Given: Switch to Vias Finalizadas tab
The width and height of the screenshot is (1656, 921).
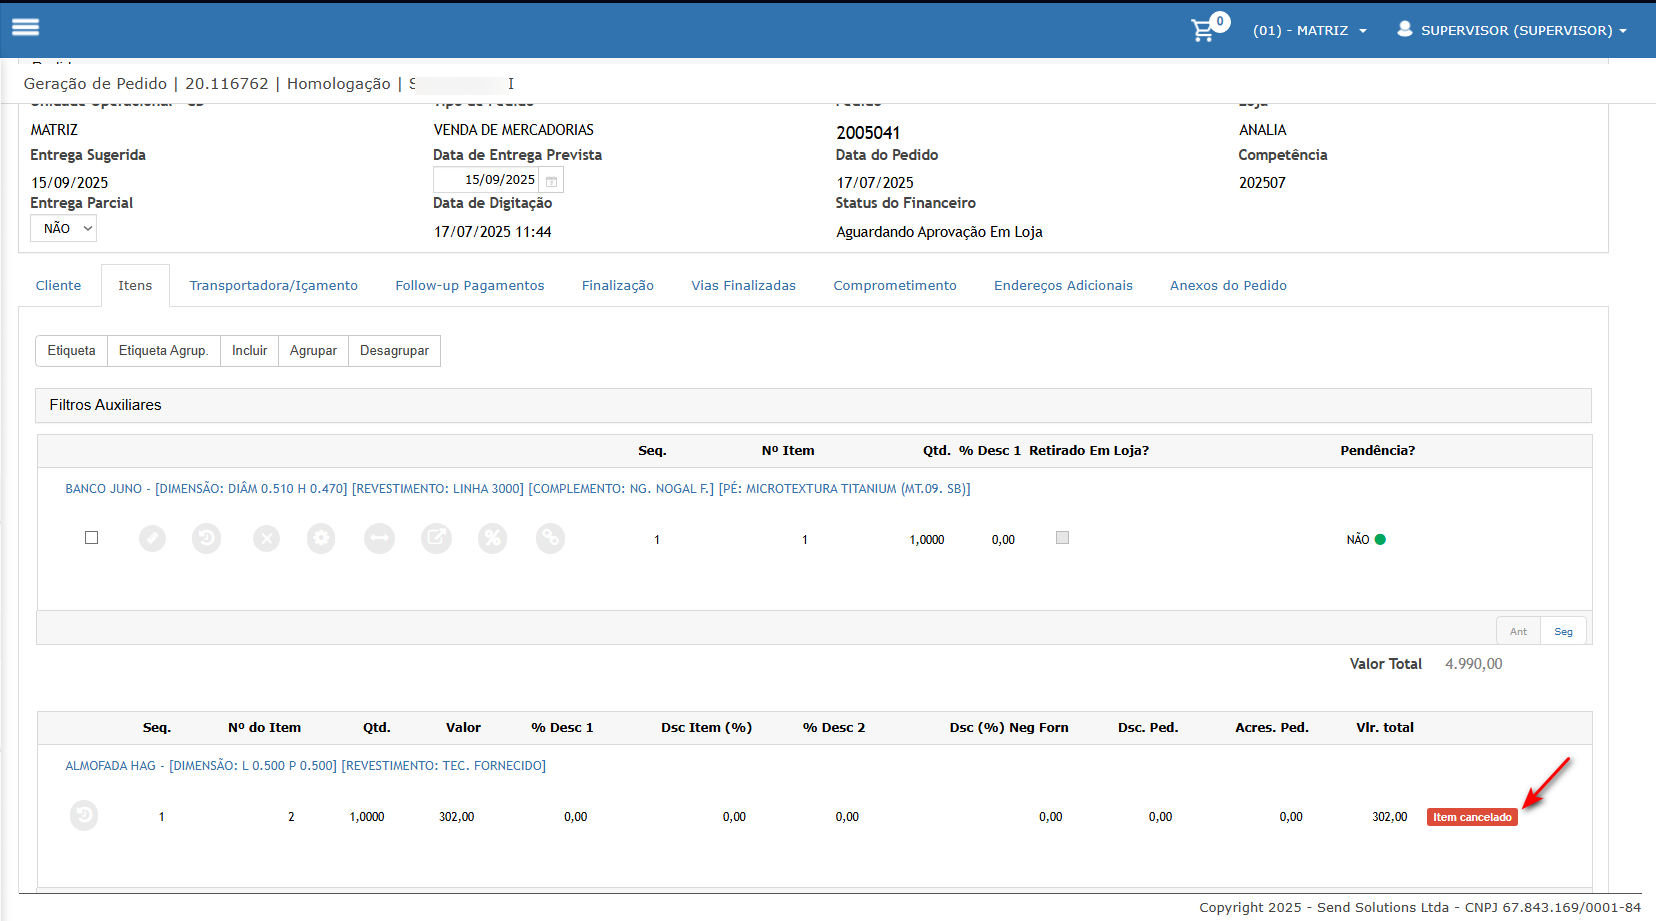Looking at the screenshot, I should click(744, 286).
